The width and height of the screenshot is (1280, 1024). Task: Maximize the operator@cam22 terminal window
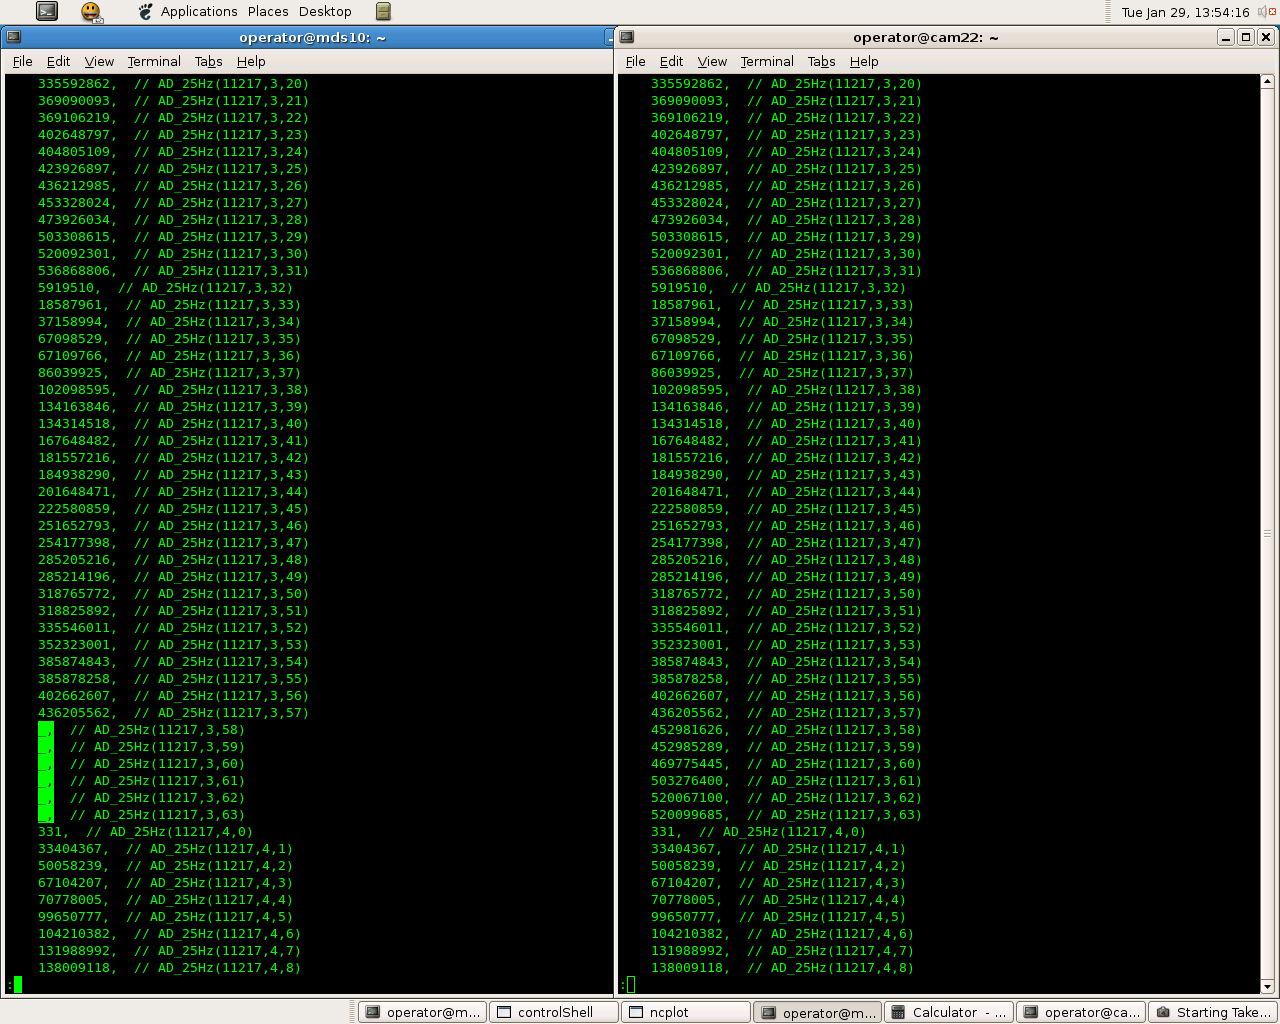click(1246, 37)
